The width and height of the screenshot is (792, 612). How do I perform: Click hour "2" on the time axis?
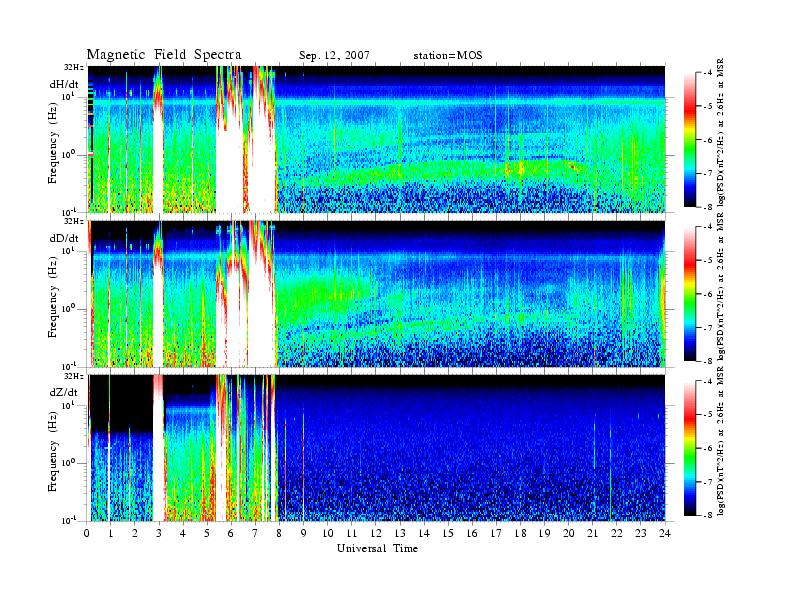point(134,533)
